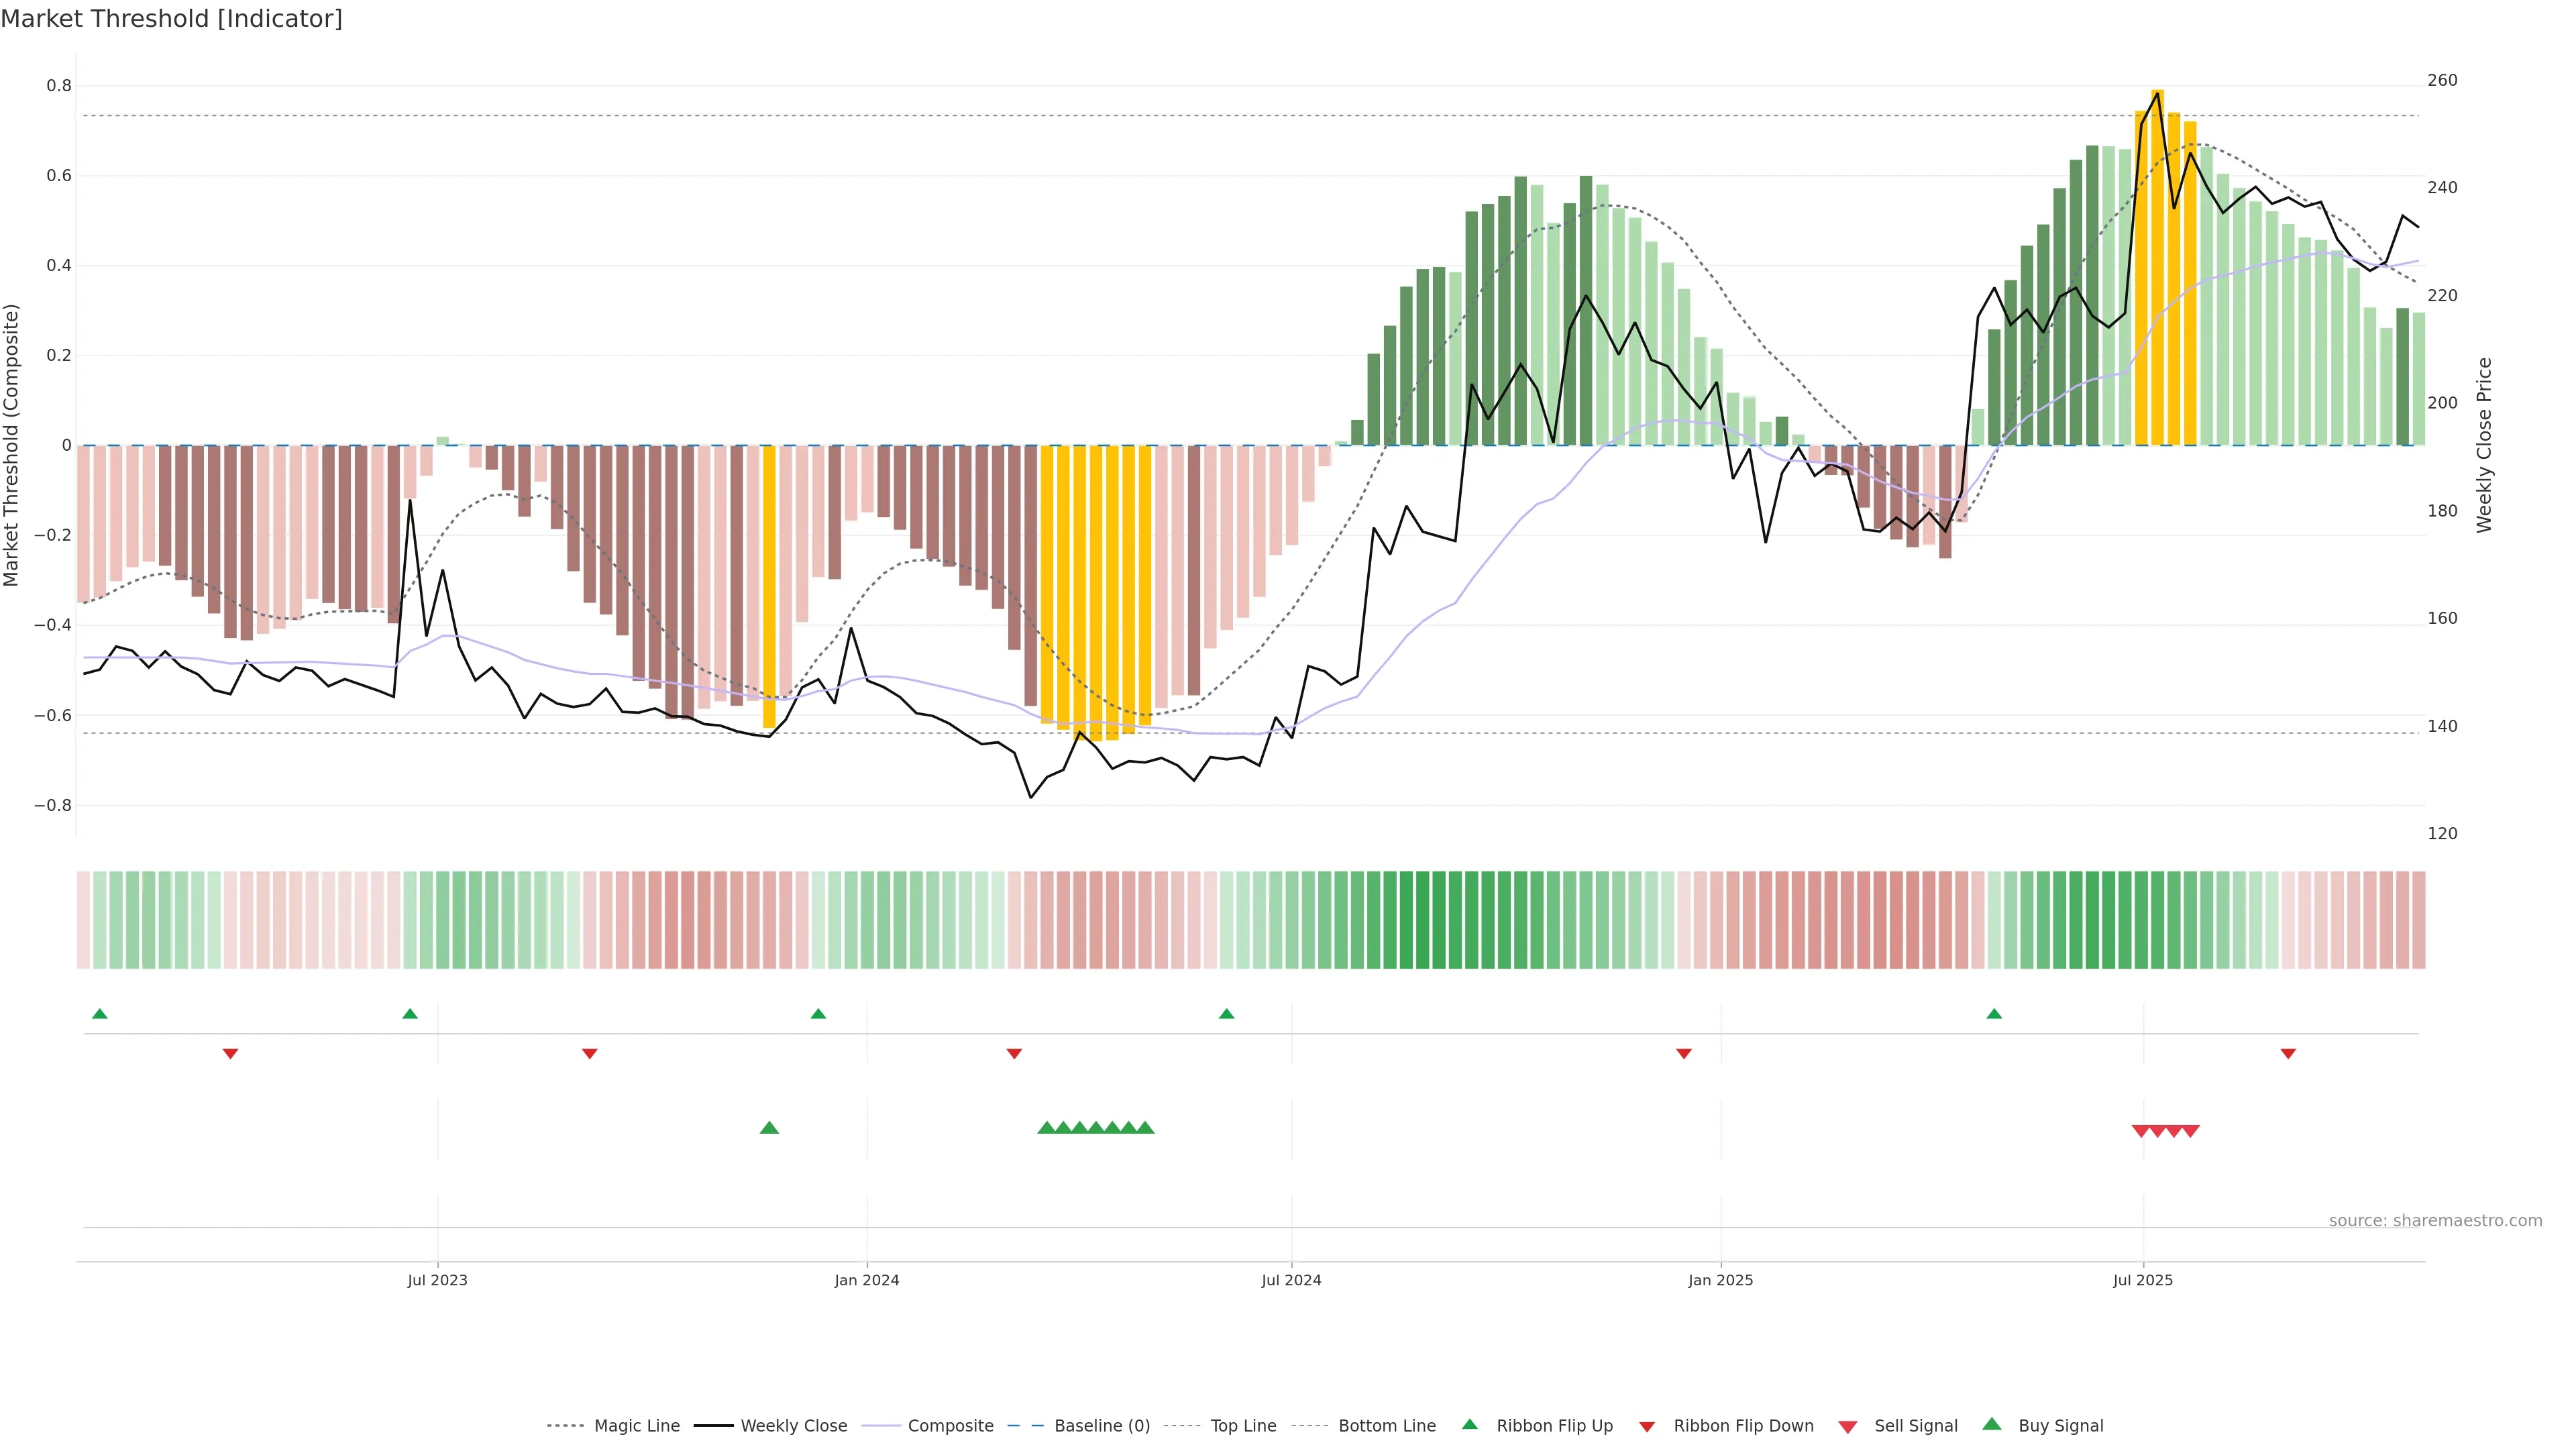The height and width of the screenshot is (1449, 2576).
Task: Click the Bottom Line legend item
Action: tap(1386, 1426)
